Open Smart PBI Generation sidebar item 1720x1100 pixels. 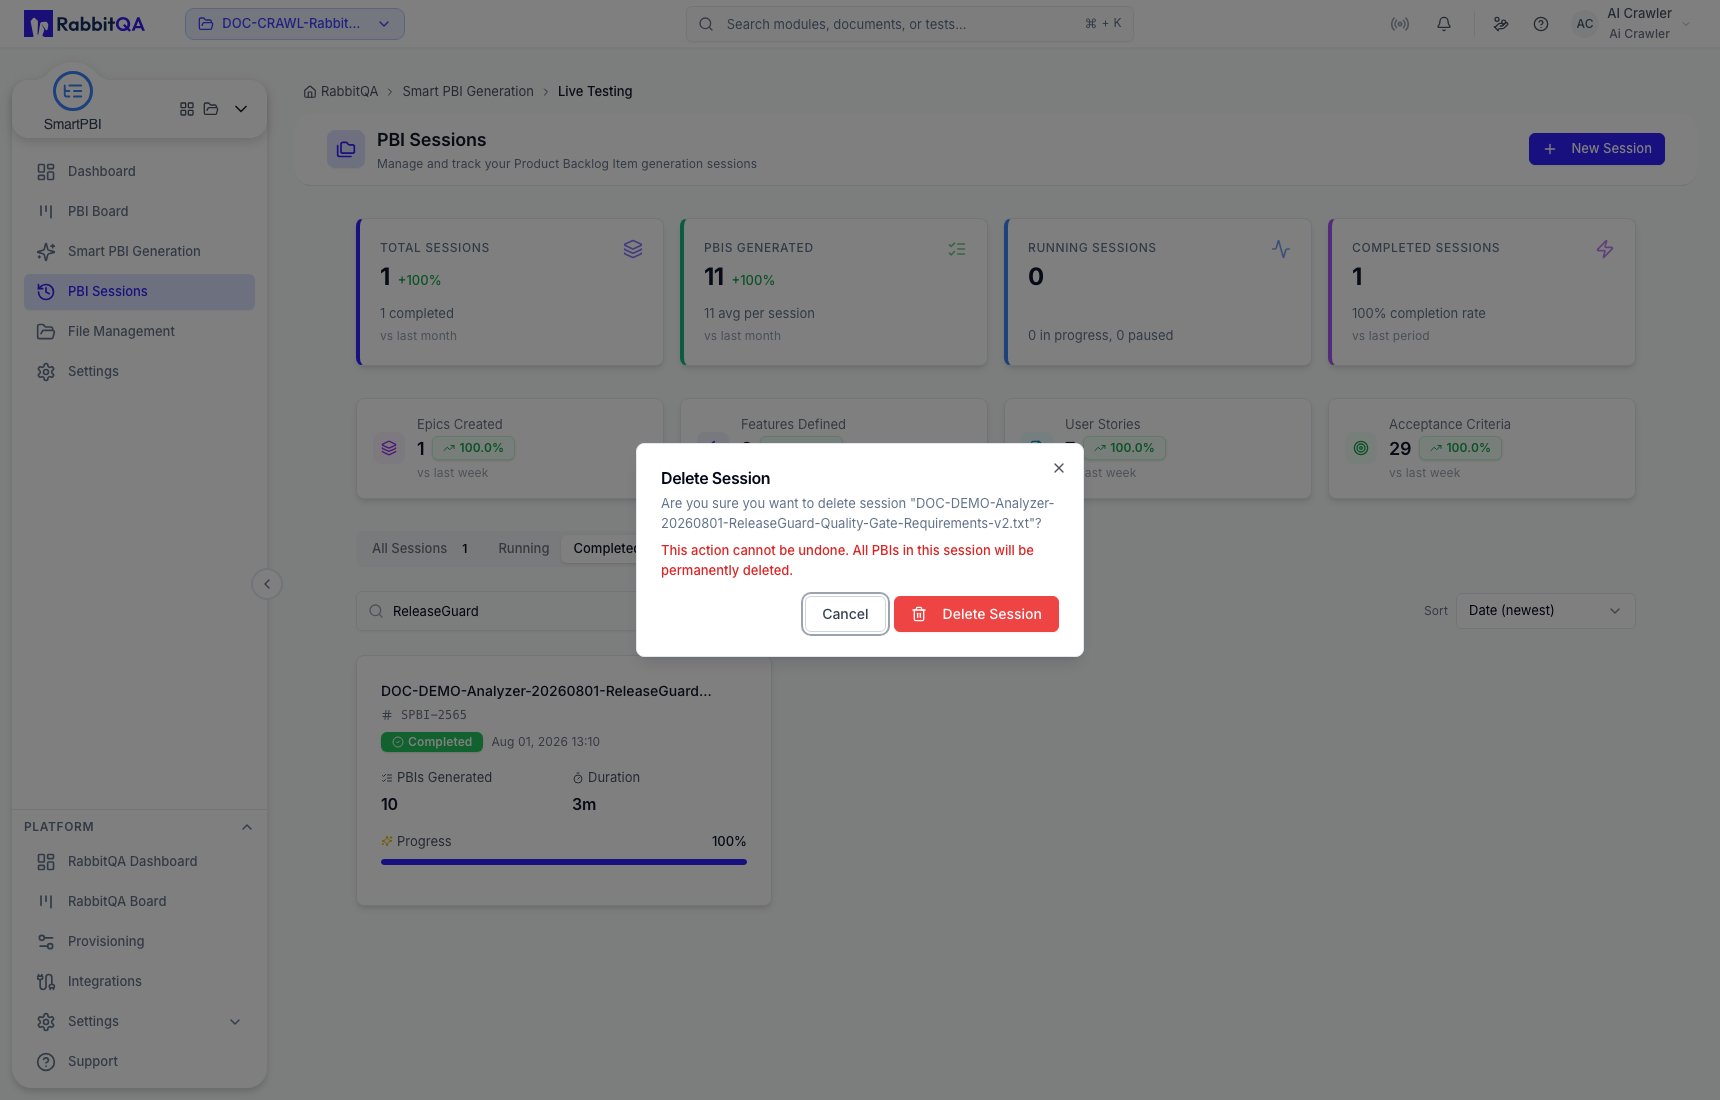139,252
